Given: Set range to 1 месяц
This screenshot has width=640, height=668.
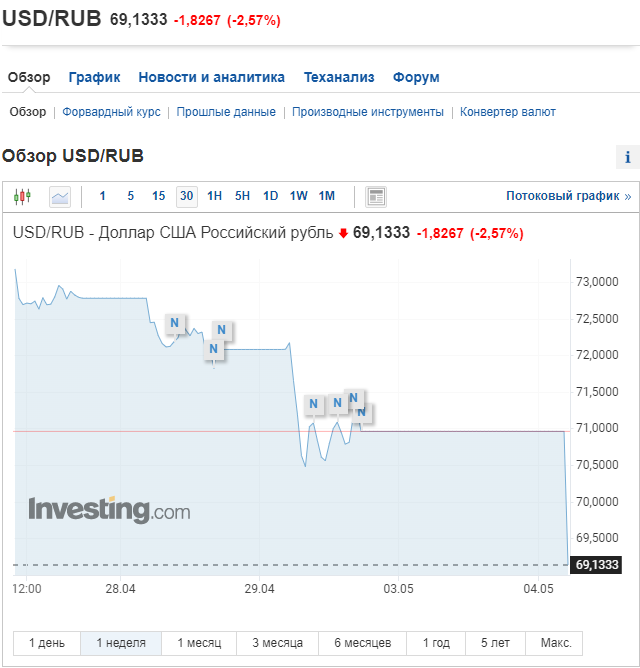Looking at the screenshot, I should 200,642.
